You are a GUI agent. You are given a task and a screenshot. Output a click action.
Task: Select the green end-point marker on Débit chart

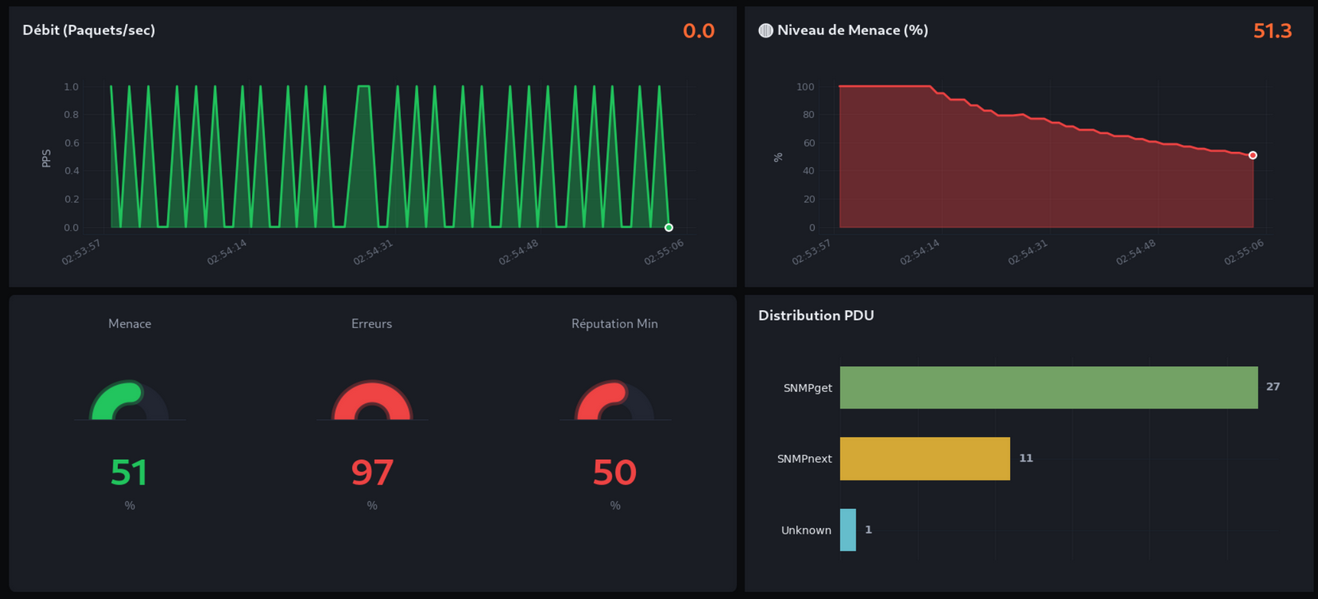click(x=669, y=228)
